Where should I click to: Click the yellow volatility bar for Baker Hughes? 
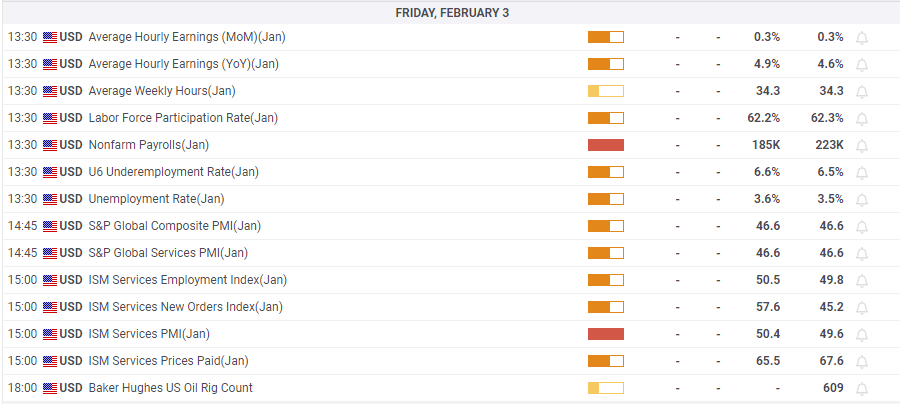(x=605, y=388)
